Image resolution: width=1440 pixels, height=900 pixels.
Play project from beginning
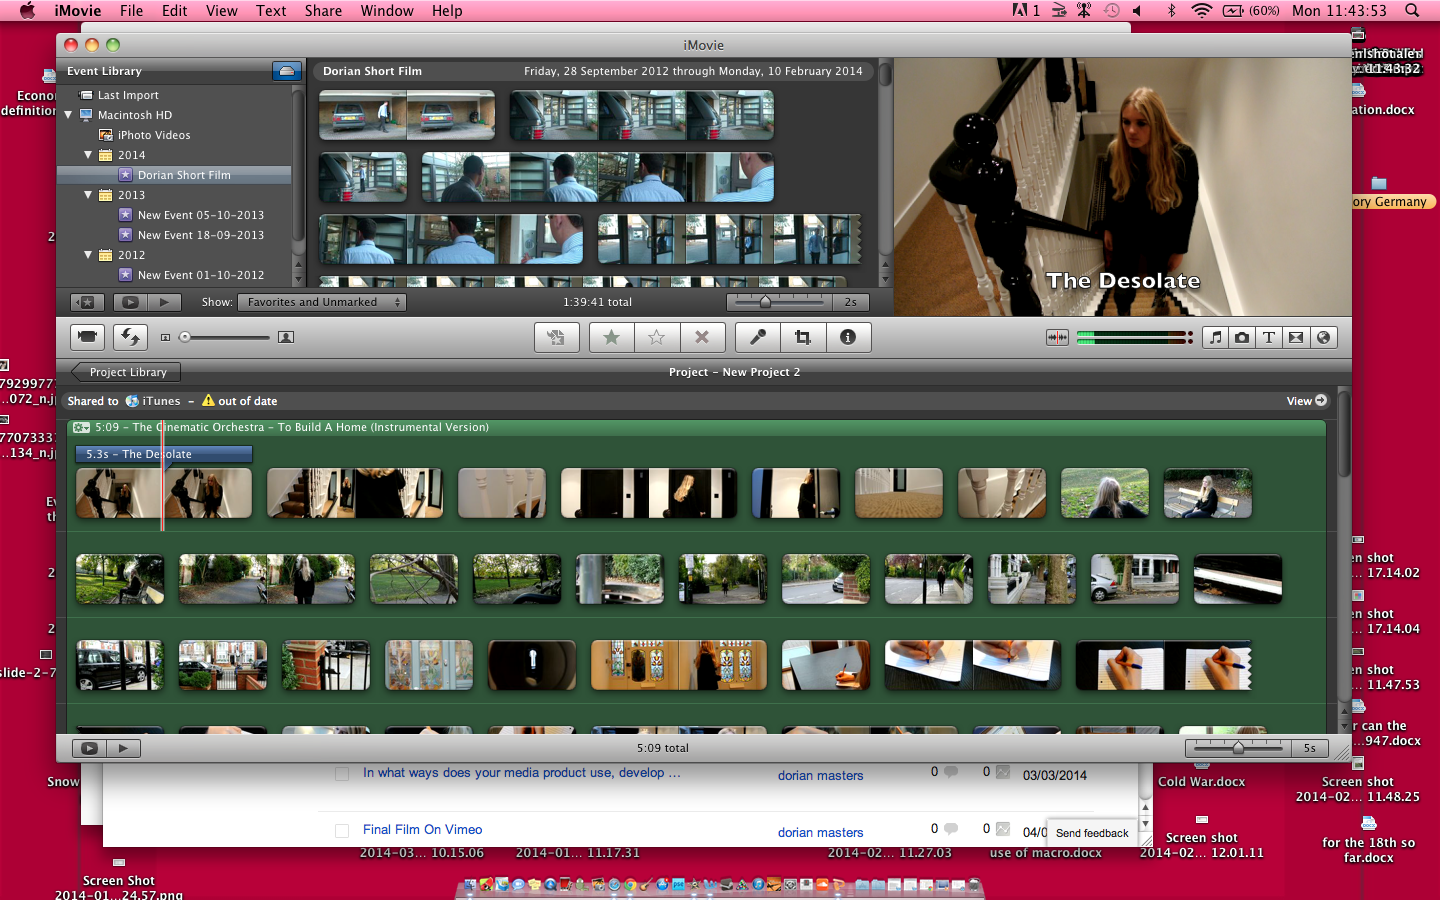[x=123, y=748]
